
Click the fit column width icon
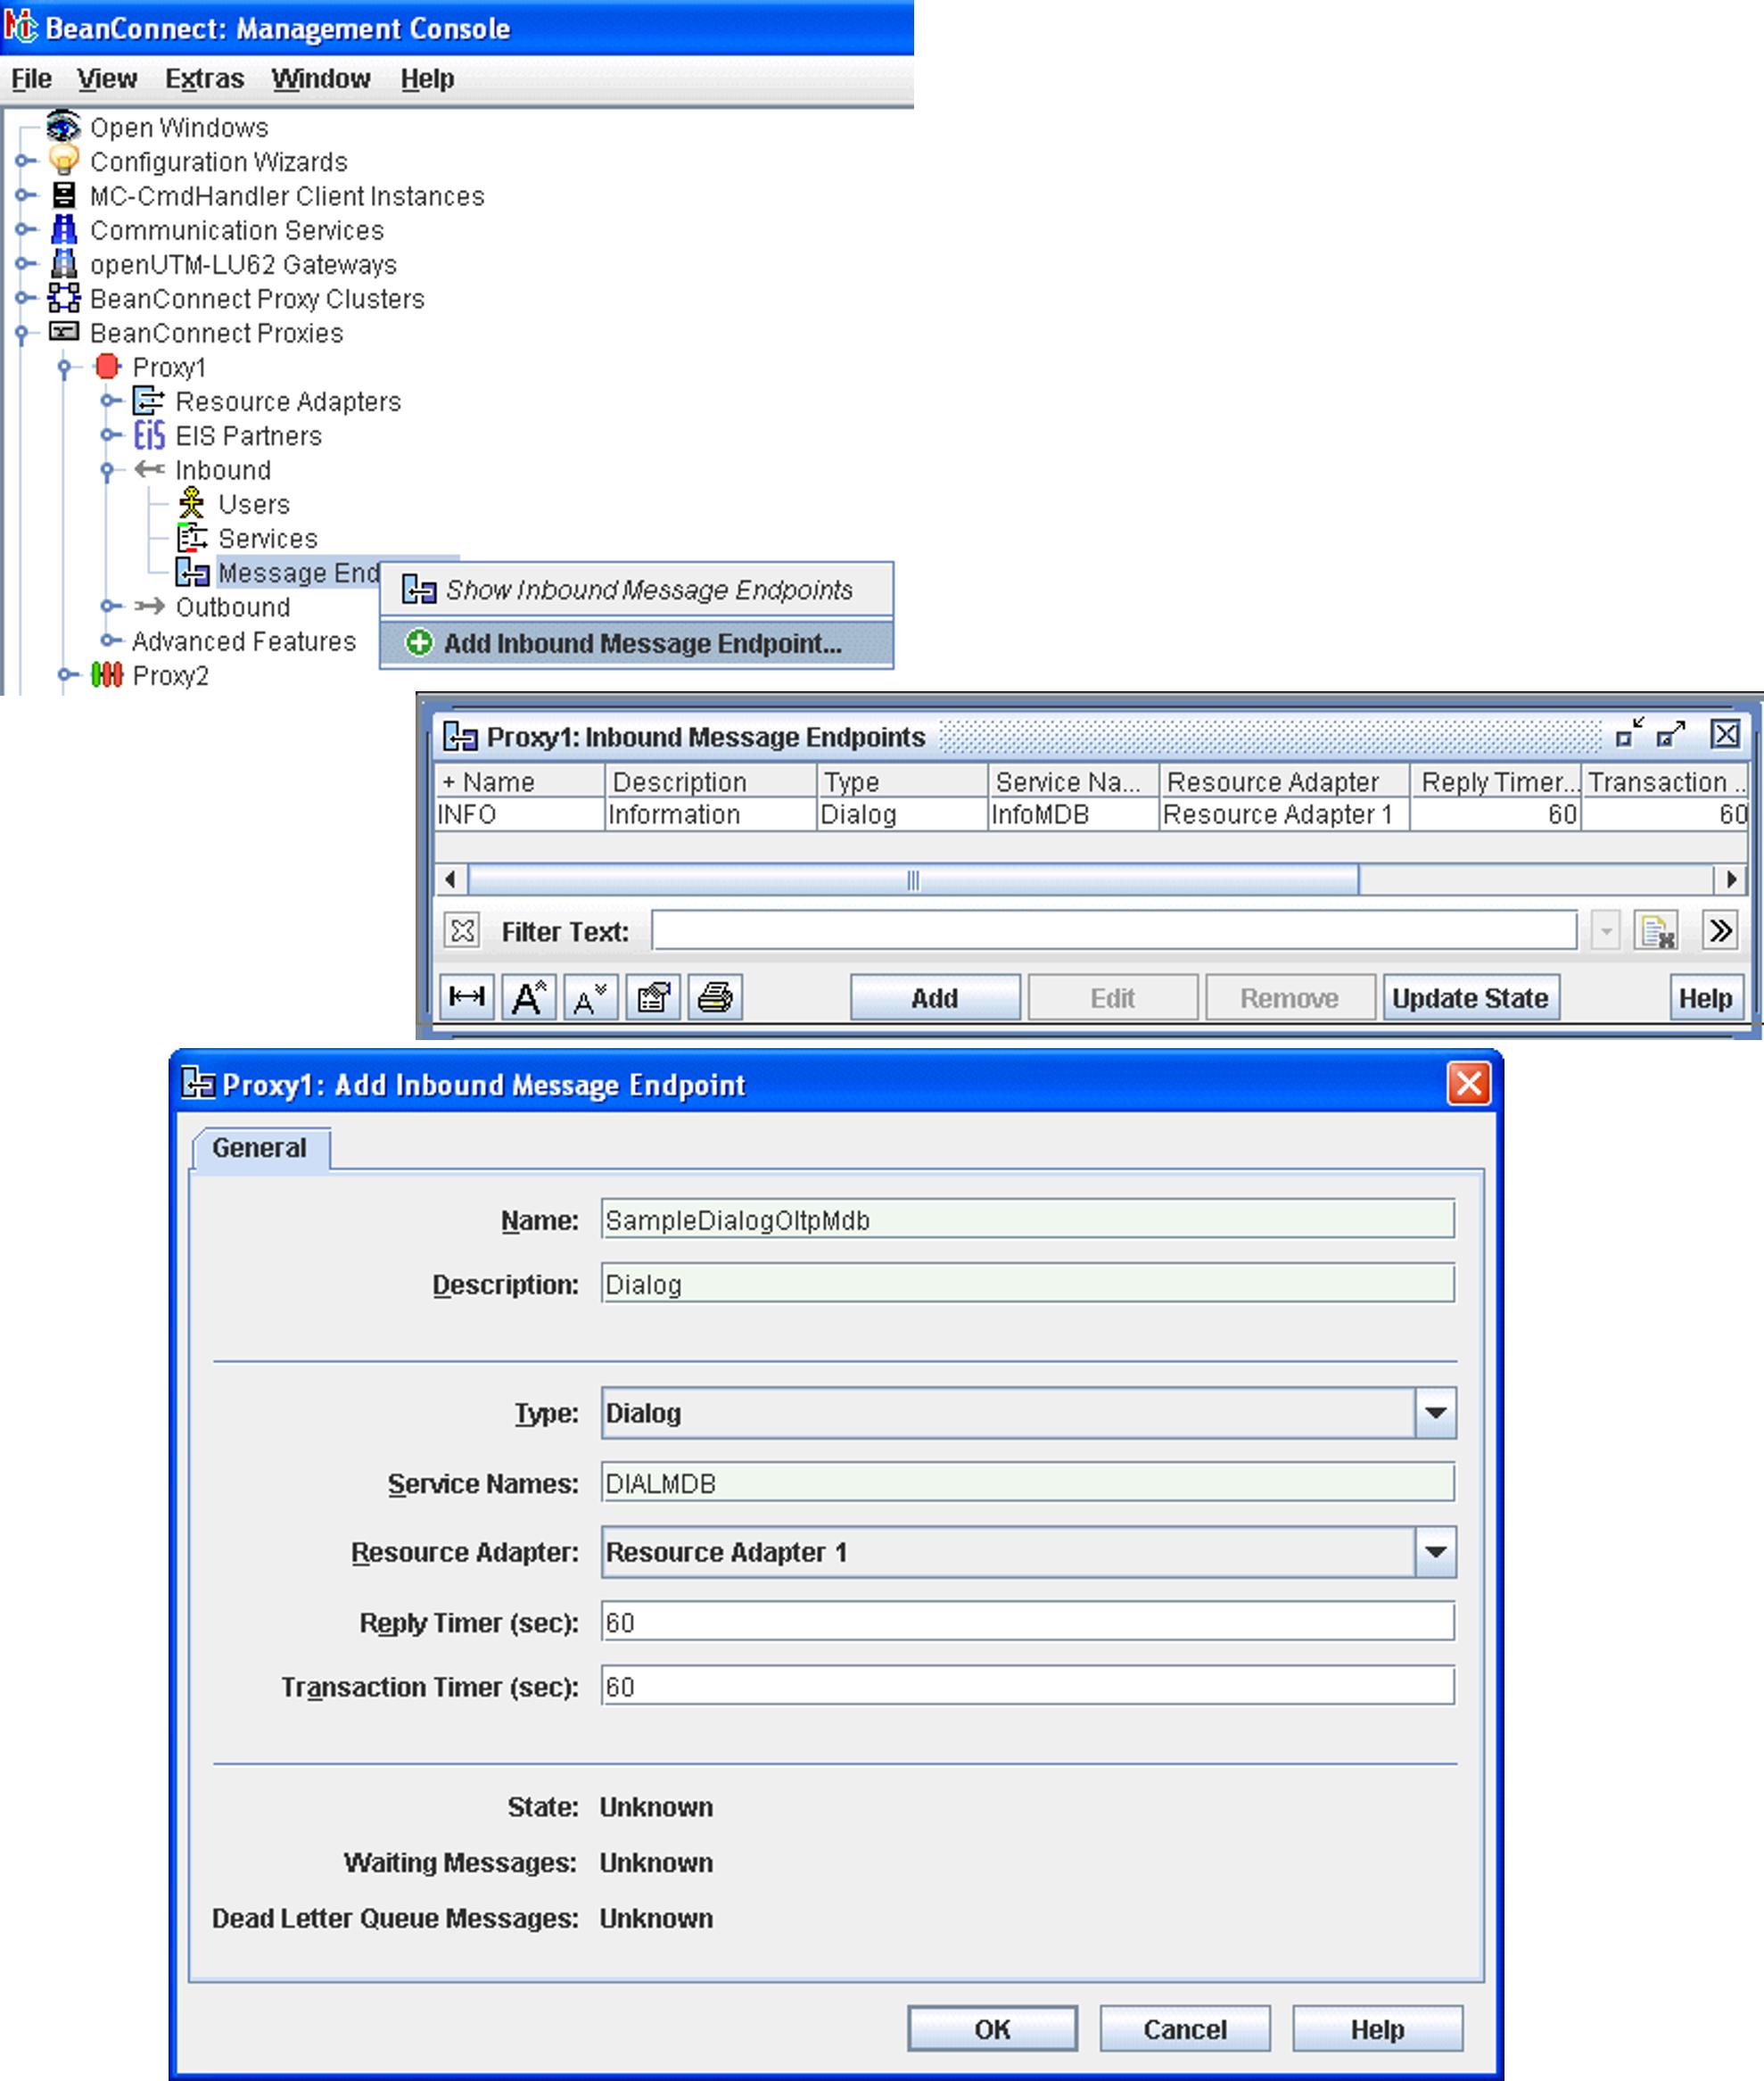pyautogui.click(x=467, y=997)
